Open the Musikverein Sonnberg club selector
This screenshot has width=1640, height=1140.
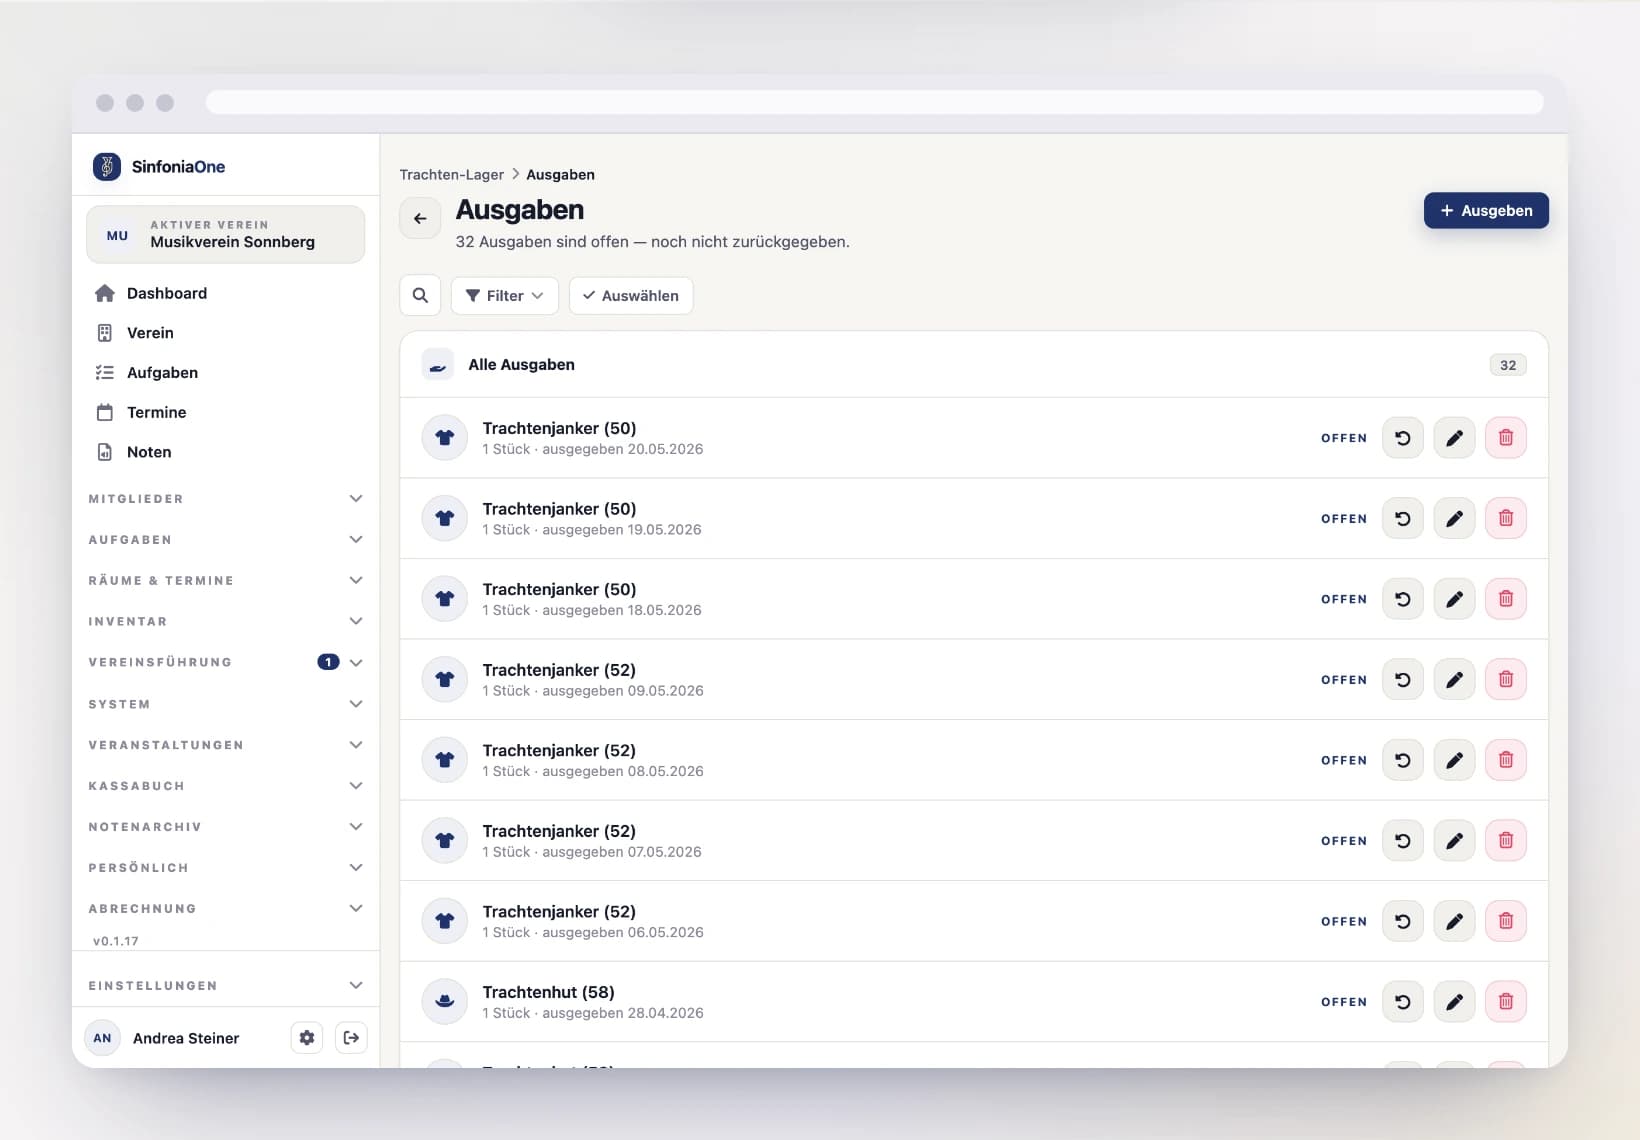(225, 235)
